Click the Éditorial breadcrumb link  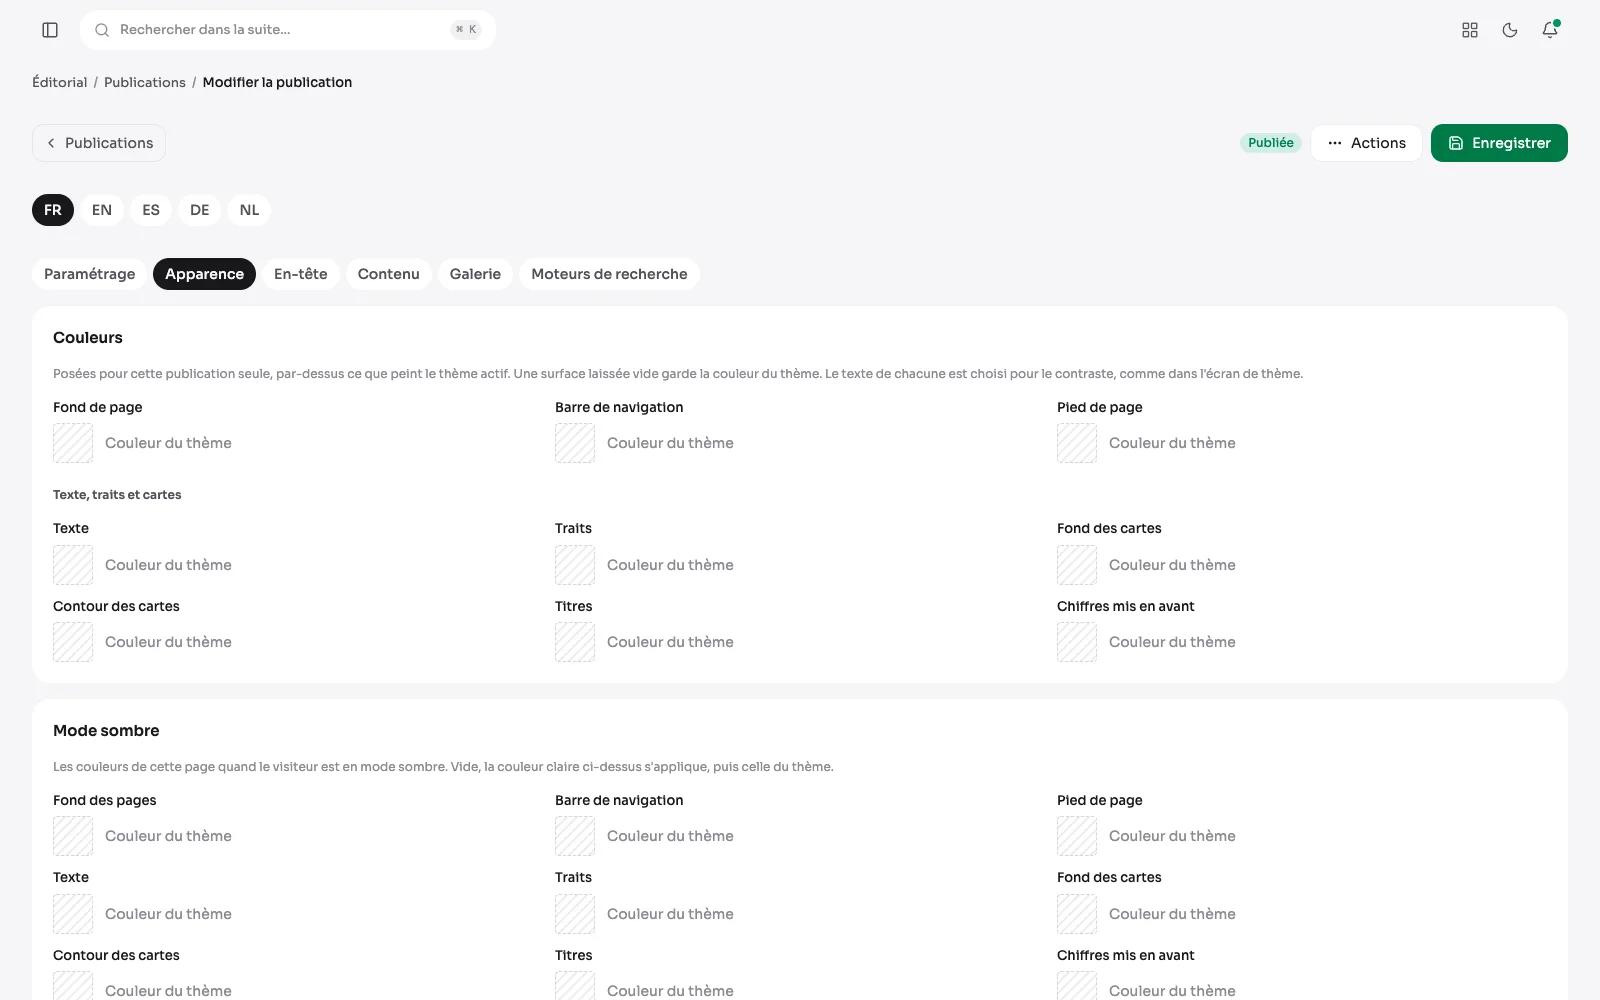[x=60, y=82]
